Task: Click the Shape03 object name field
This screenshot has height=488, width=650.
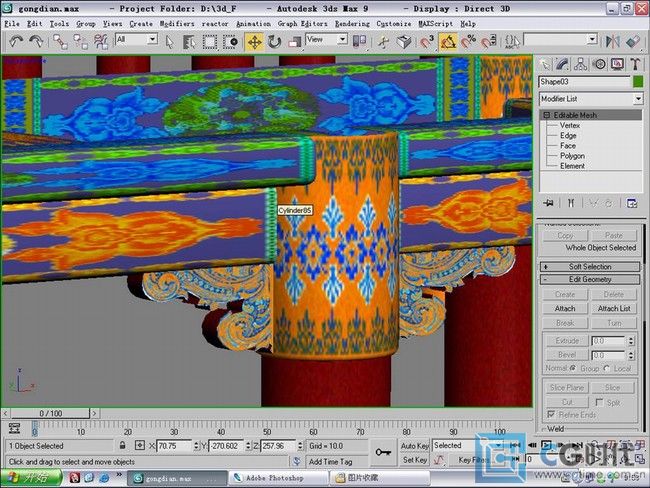Action: click(585, 82)
